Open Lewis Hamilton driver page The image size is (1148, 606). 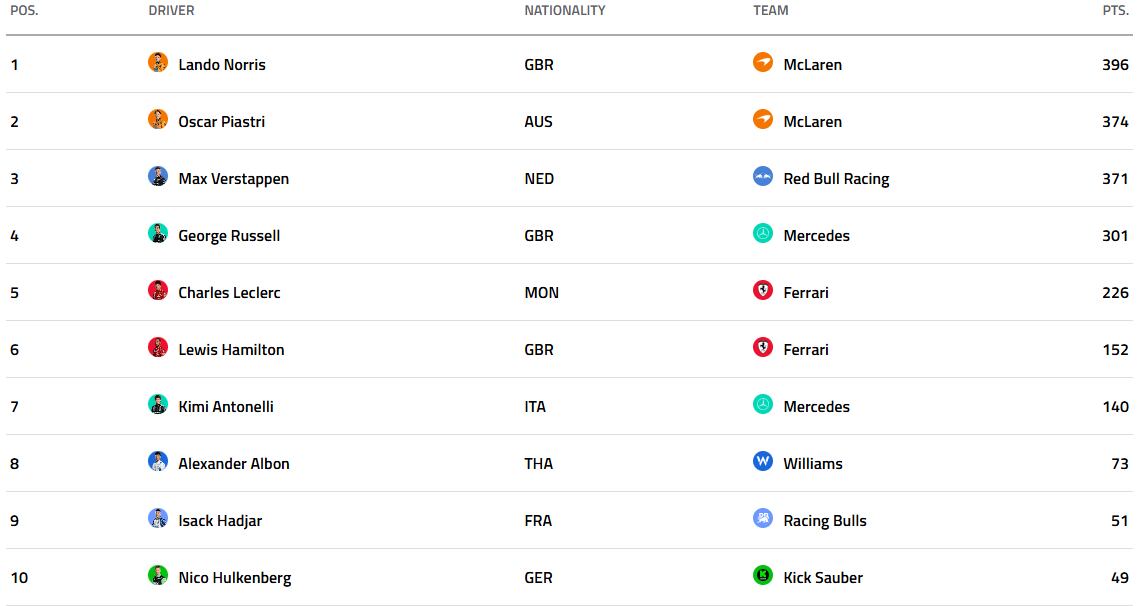point(231,350)
